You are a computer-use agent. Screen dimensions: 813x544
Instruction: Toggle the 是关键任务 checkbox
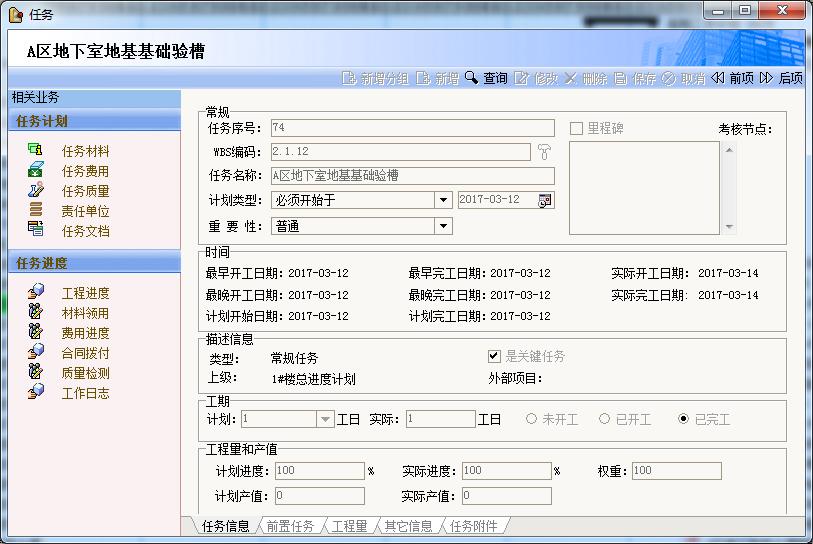click(x=494, y=356)
